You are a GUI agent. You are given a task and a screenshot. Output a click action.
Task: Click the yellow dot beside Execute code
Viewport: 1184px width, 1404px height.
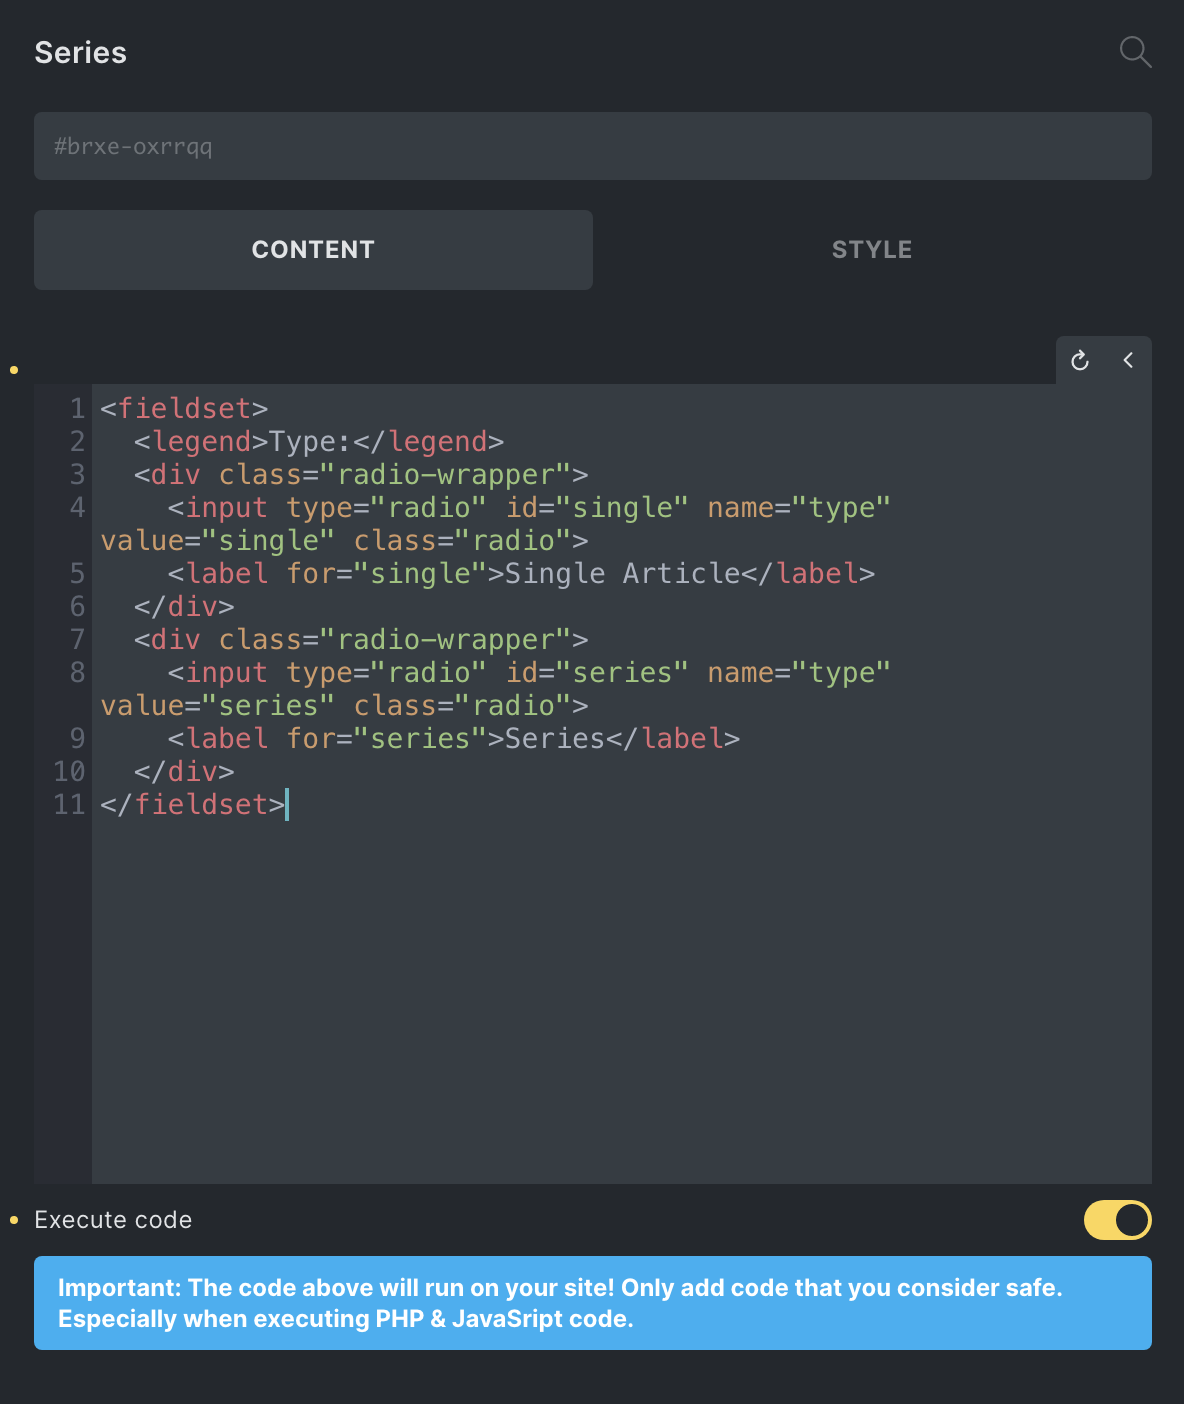tap(13, 1220)
